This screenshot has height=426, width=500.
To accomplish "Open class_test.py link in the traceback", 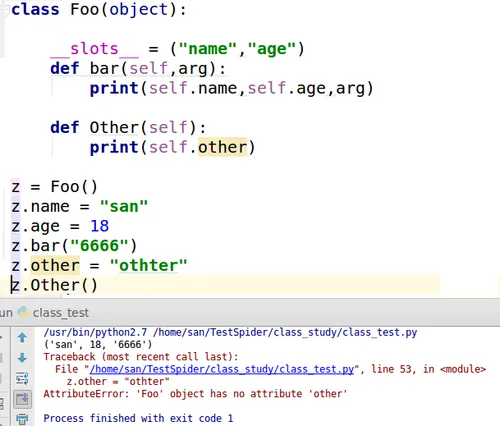I will point(222,369).
